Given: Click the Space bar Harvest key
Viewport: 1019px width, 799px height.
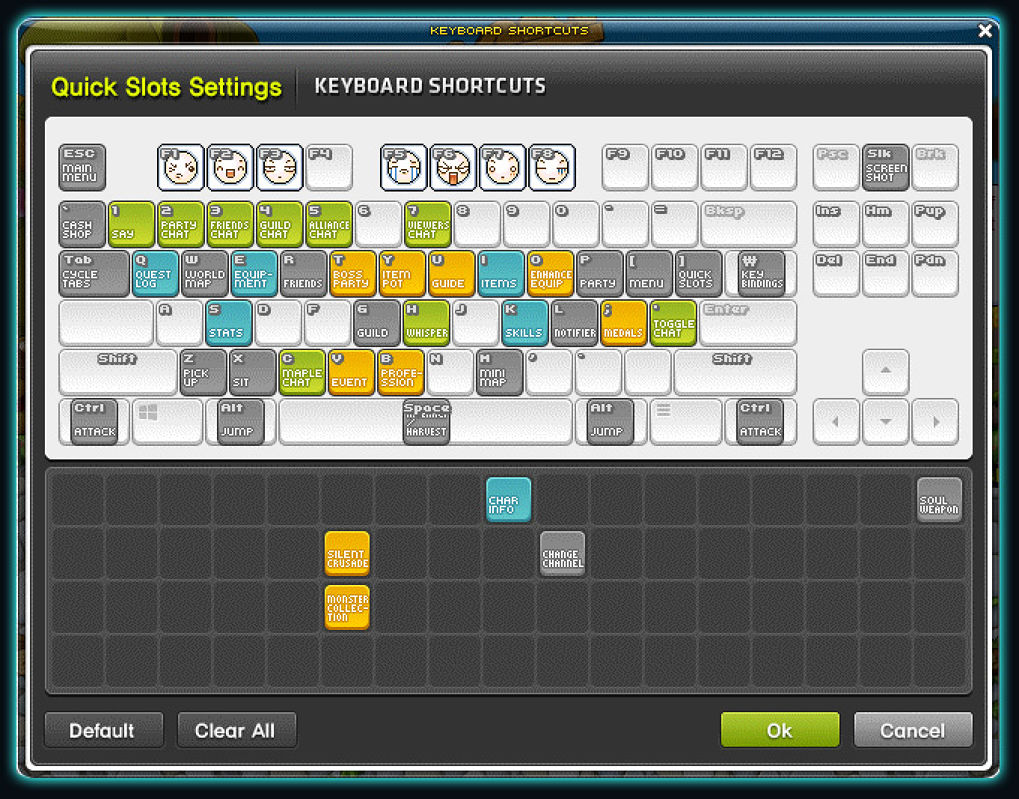Looking at the screenshot, I should tap(426, 421).
